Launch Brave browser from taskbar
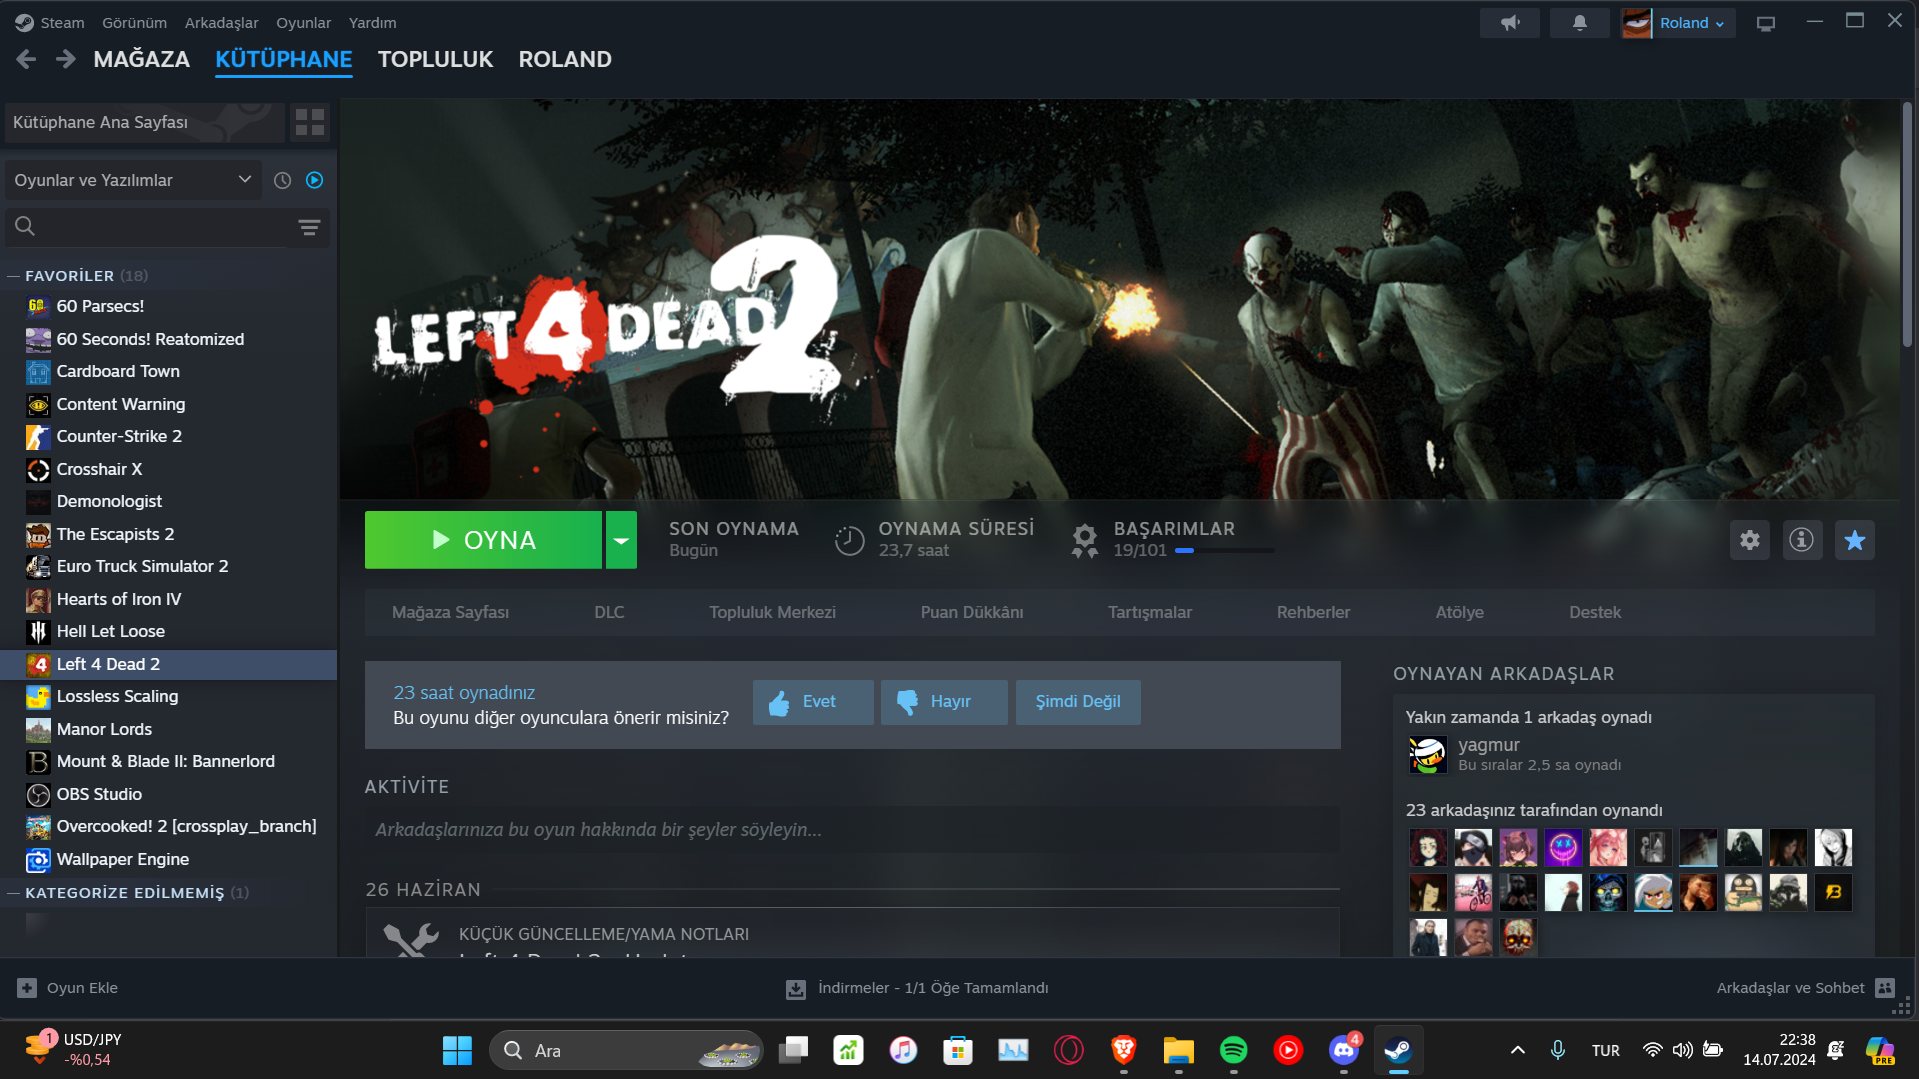This screenshot has width=1919, height=1079. tap(1124, 1050)
